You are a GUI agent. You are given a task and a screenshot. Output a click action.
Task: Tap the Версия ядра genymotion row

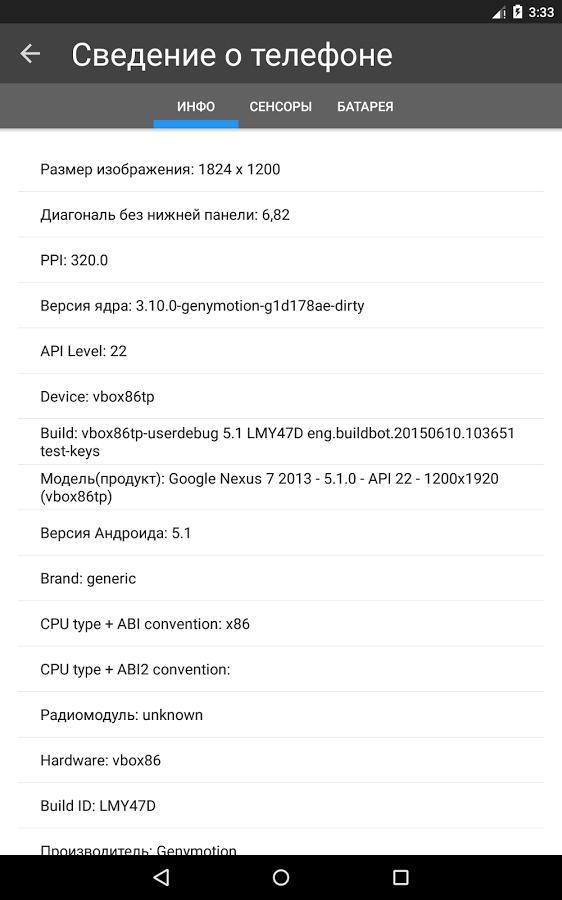click(x=281, y=305)
